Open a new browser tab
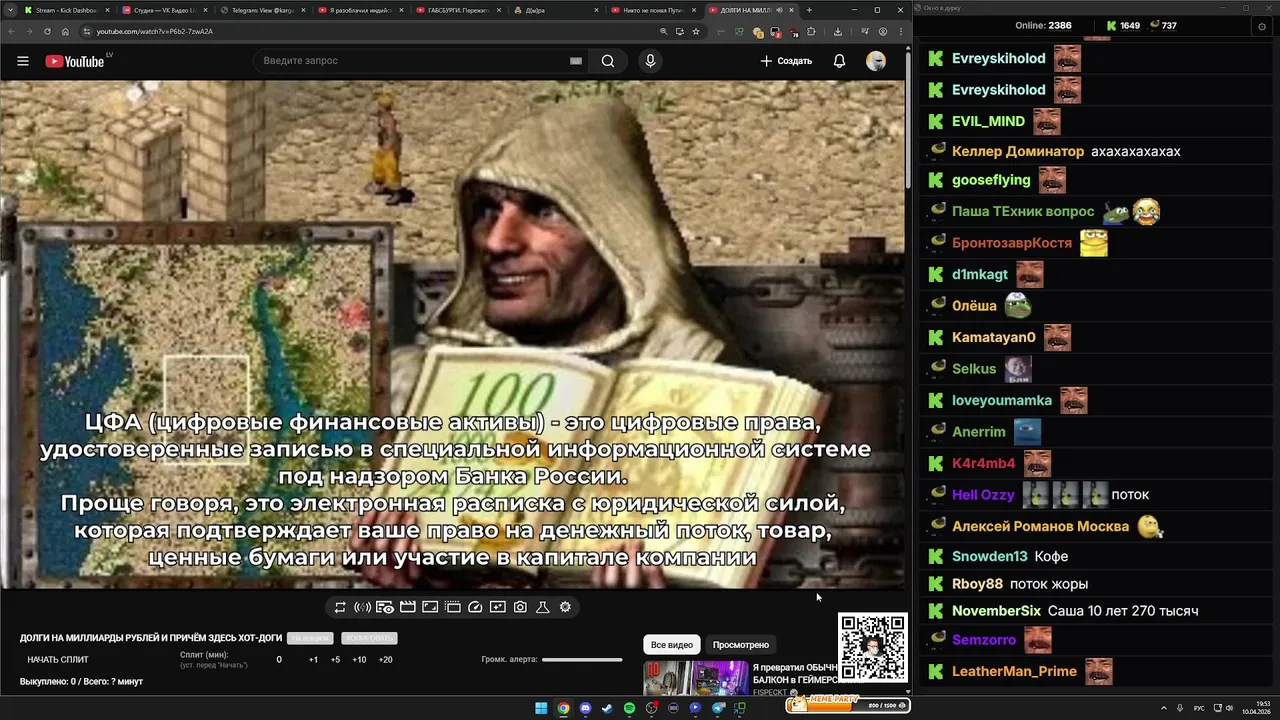 coord(809,10)
